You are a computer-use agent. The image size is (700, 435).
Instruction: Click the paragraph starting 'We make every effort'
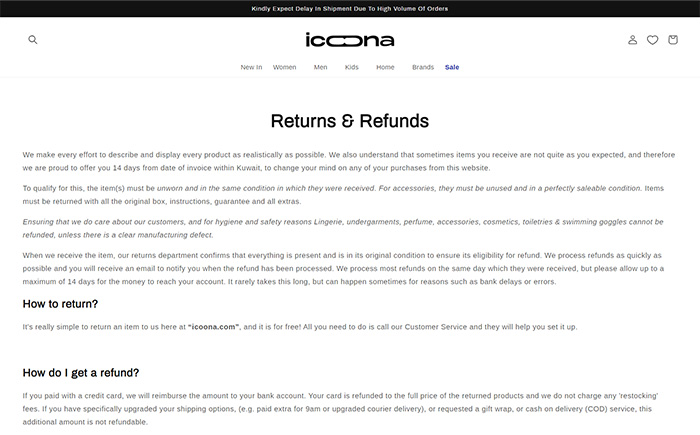point(349,161)
